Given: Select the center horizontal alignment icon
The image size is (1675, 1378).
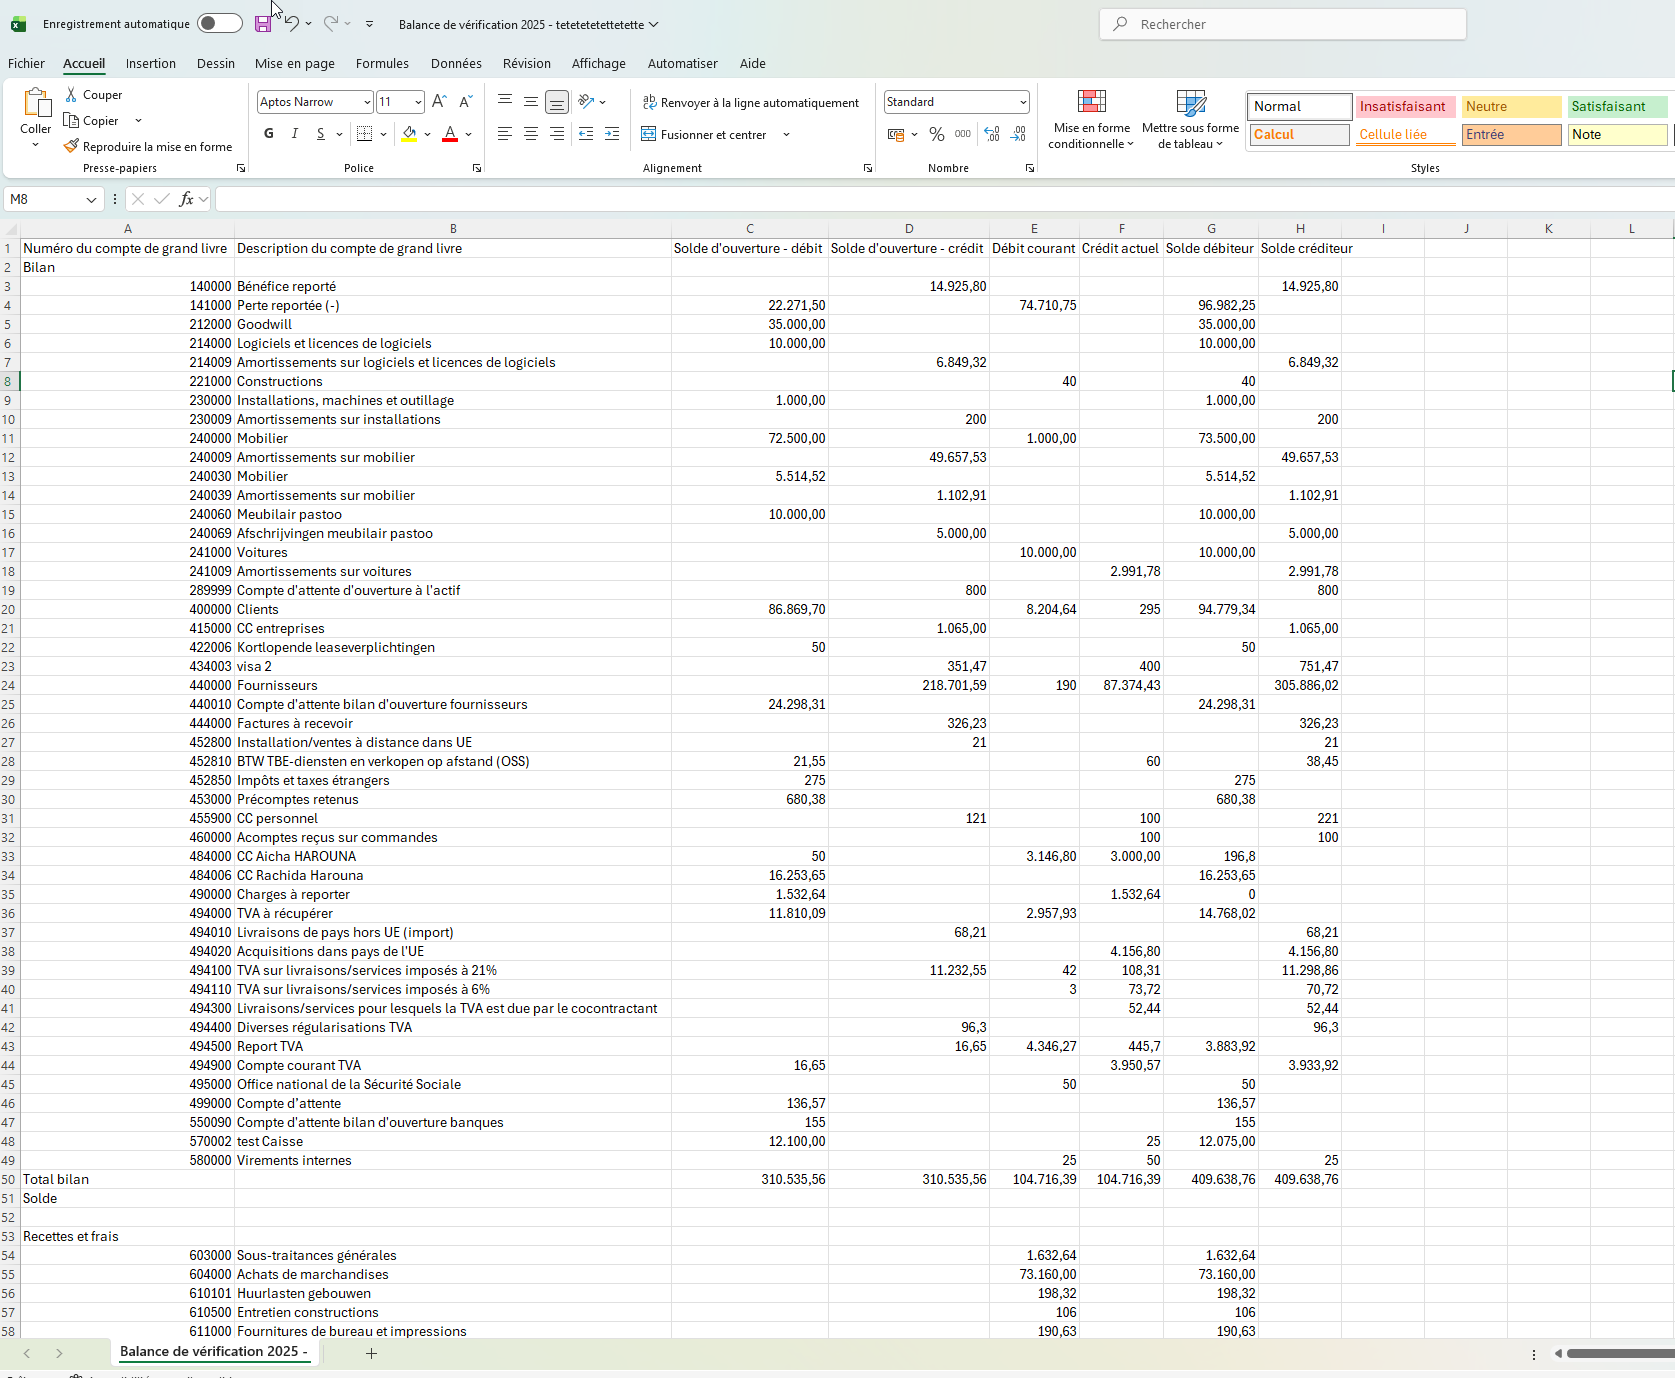Looking at the screenshot, I should 531,134.
